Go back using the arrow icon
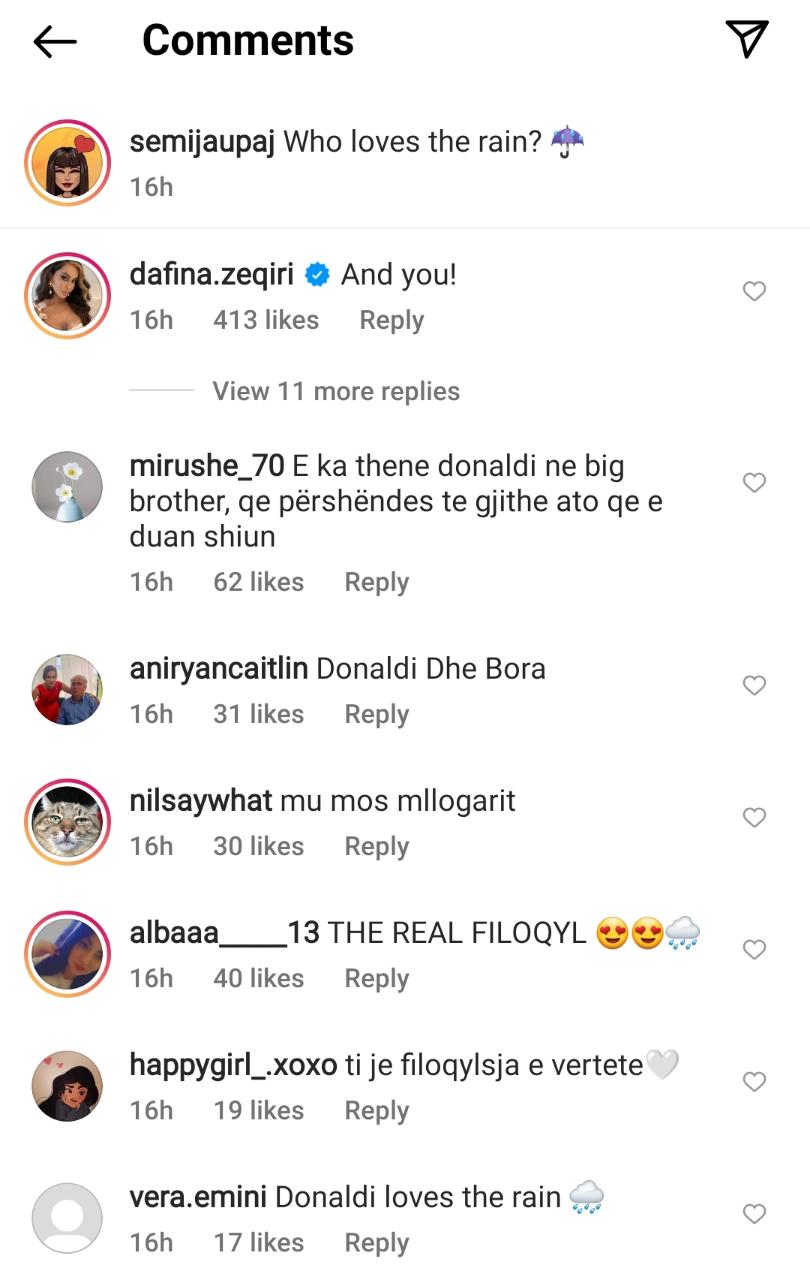 click(55, 41)
